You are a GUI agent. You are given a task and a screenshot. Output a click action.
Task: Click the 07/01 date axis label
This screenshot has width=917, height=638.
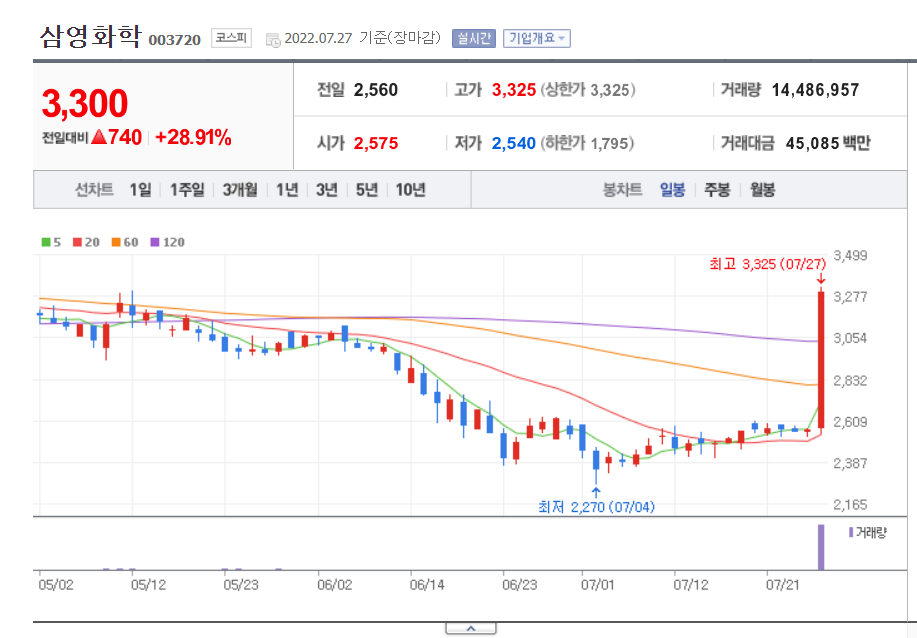(598, 585)
